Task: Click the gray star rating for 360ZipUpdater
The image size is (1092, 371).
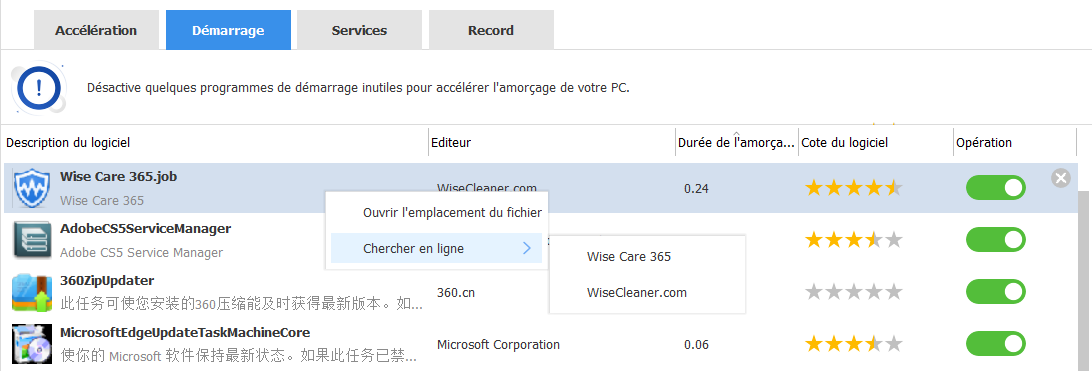Action: [853, 292]
